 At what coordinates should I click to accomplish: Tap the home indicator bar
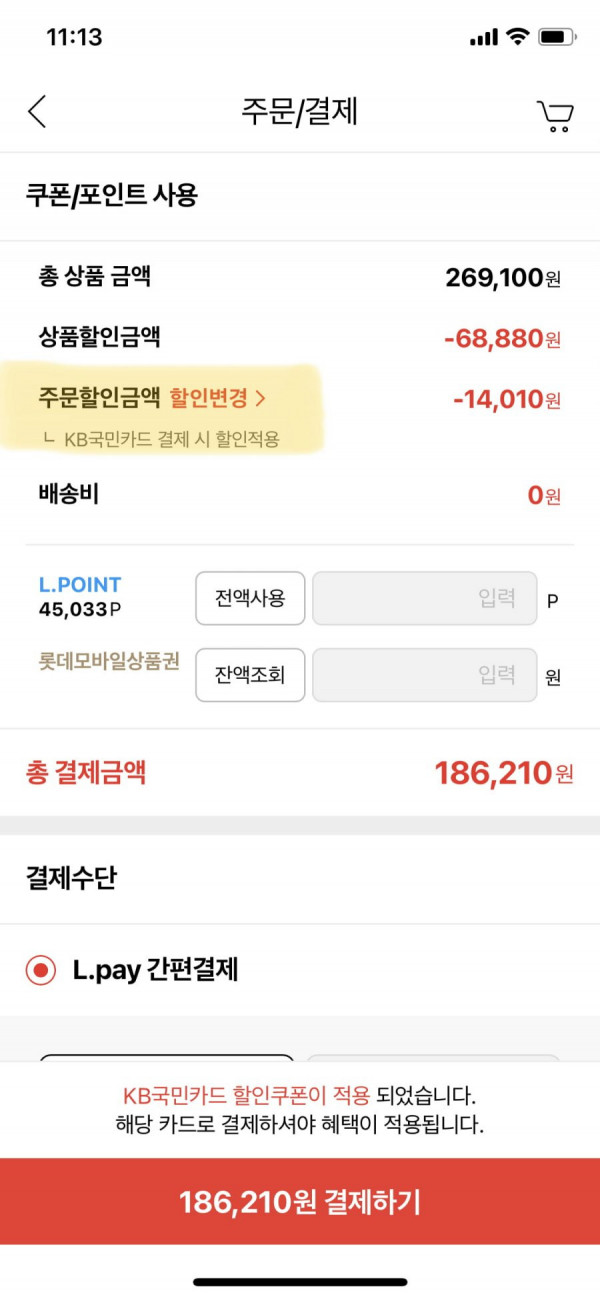click(300, 1282)
